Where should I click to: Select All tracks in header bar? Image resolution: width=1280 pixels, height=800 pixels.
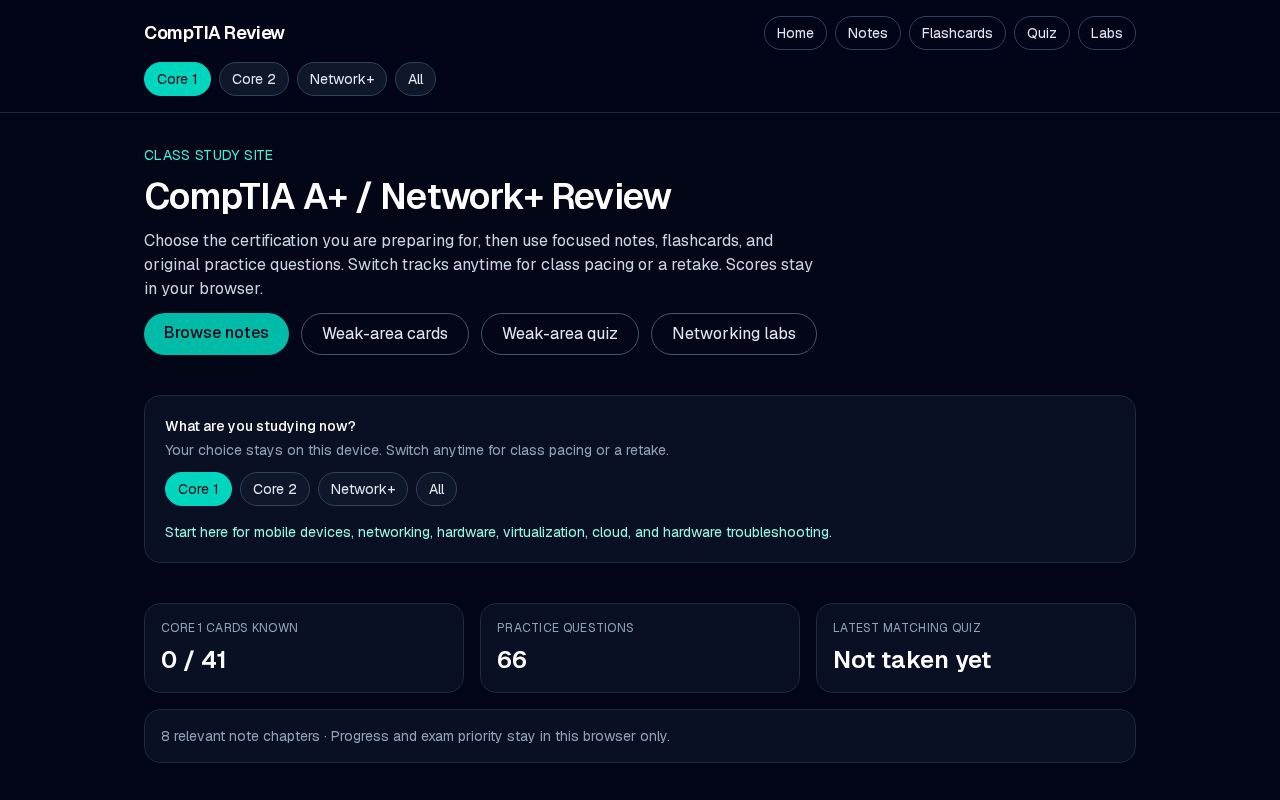(x=415, y=79)
